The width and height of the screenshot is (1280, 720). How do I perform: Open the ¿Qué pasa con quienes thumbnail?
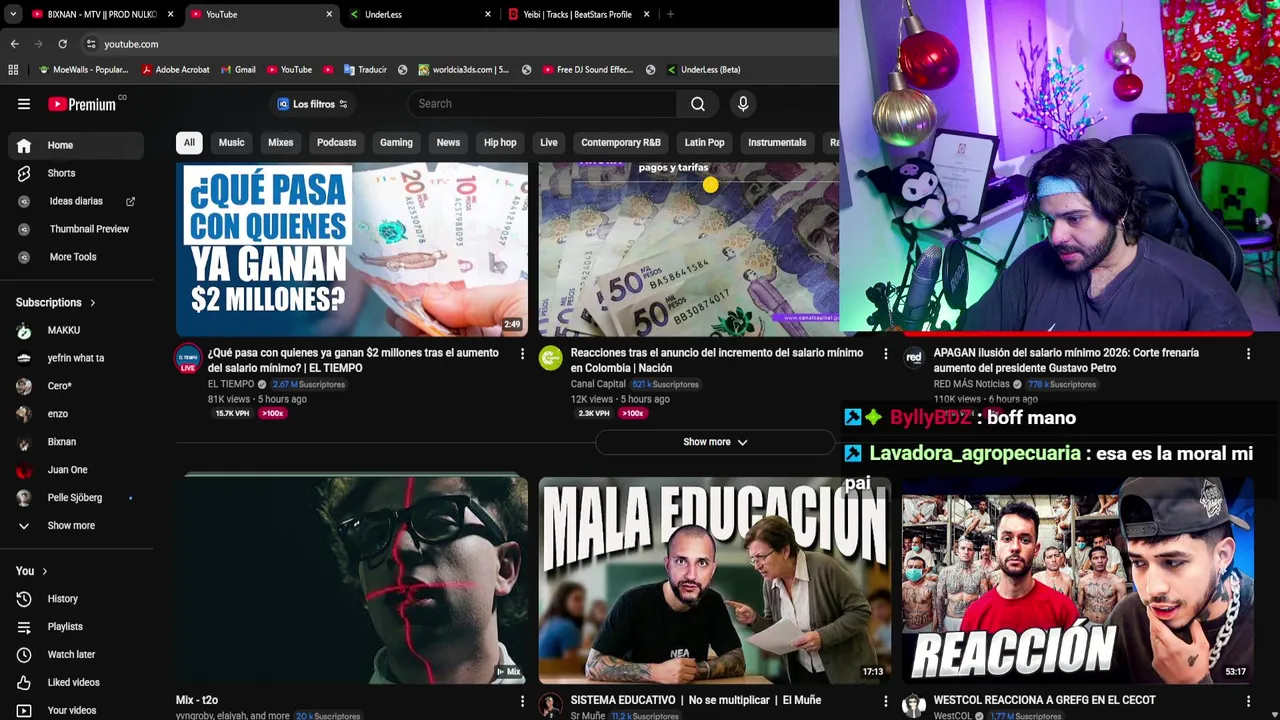click(352, 249)
